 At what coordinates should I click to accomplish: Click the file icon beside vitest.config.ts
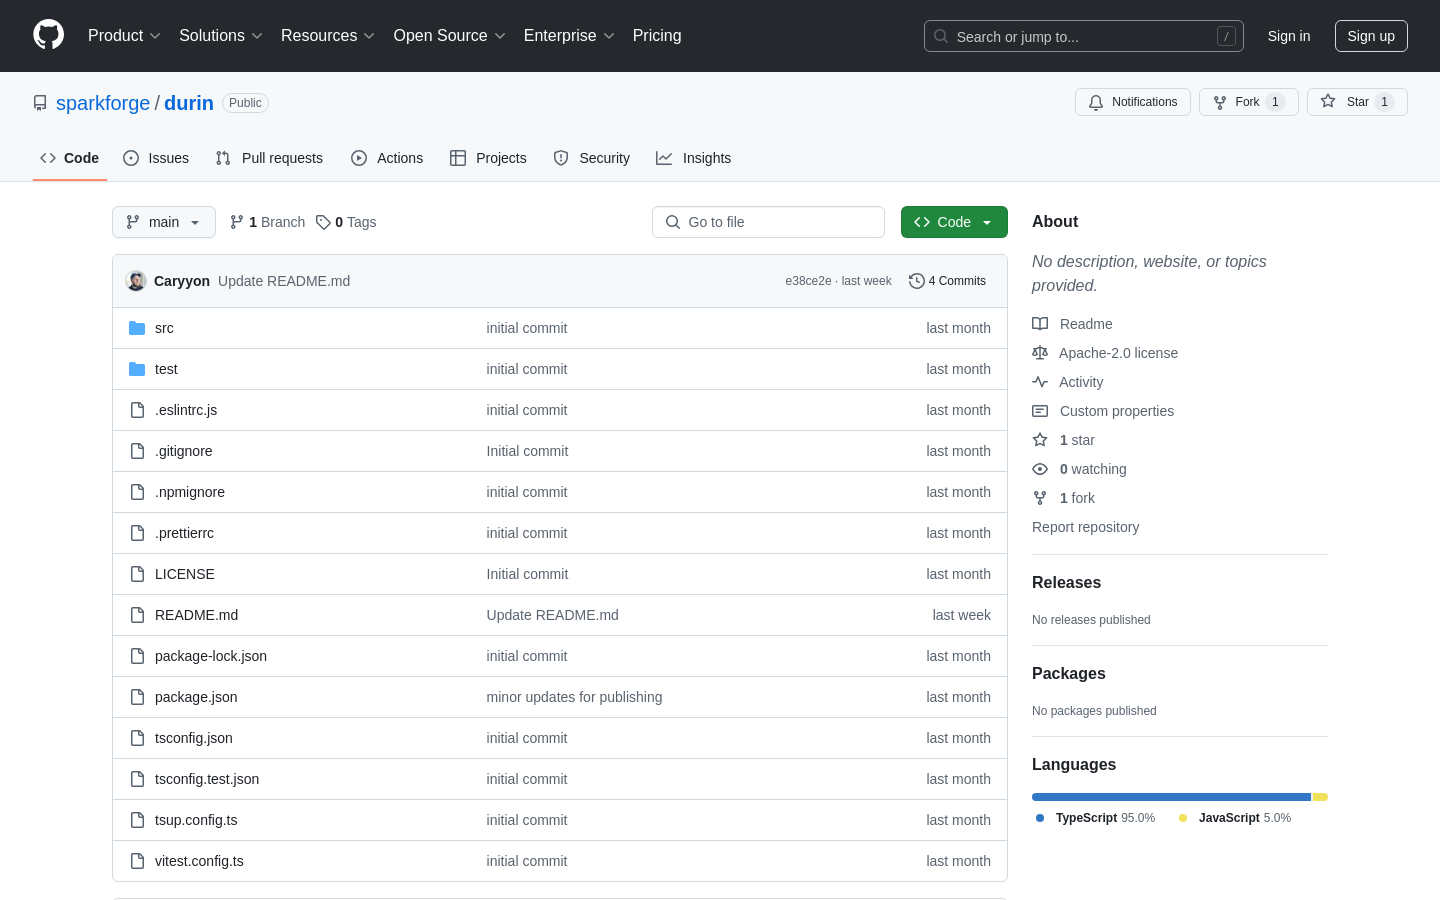(137, 861)
